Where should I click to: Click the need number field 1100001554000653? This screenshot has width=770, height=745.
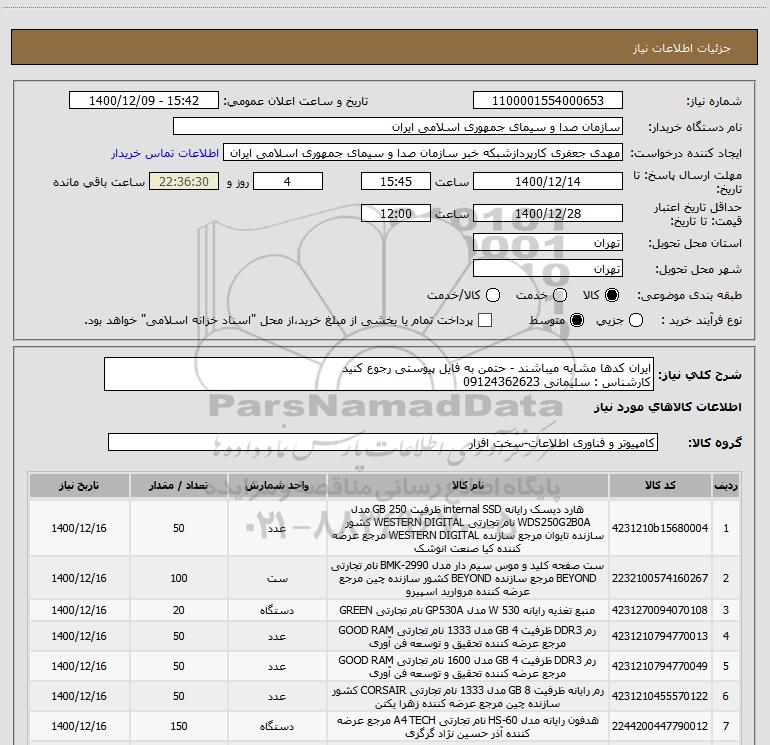[548, 100]
